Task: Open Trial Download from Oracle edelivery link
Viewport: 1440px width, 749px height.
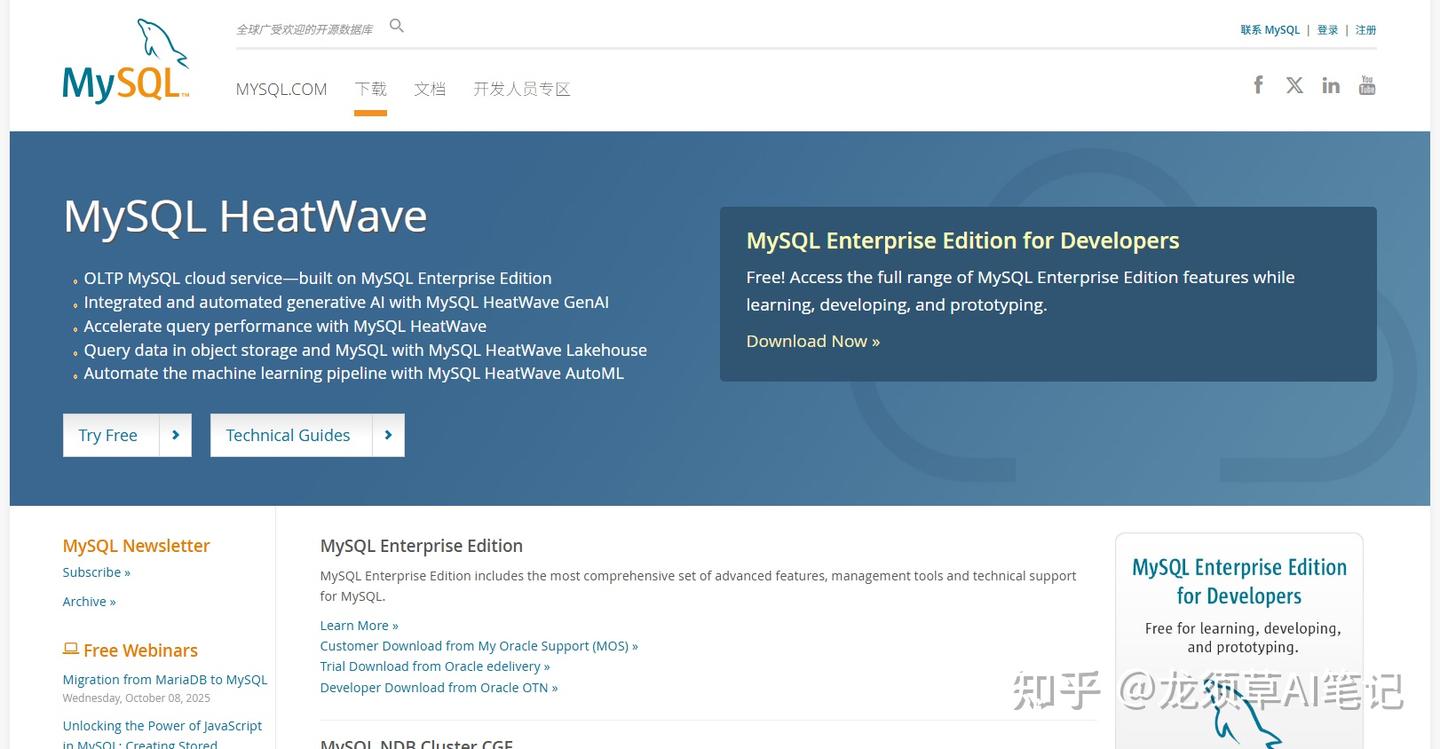Action: coord(435,666)
